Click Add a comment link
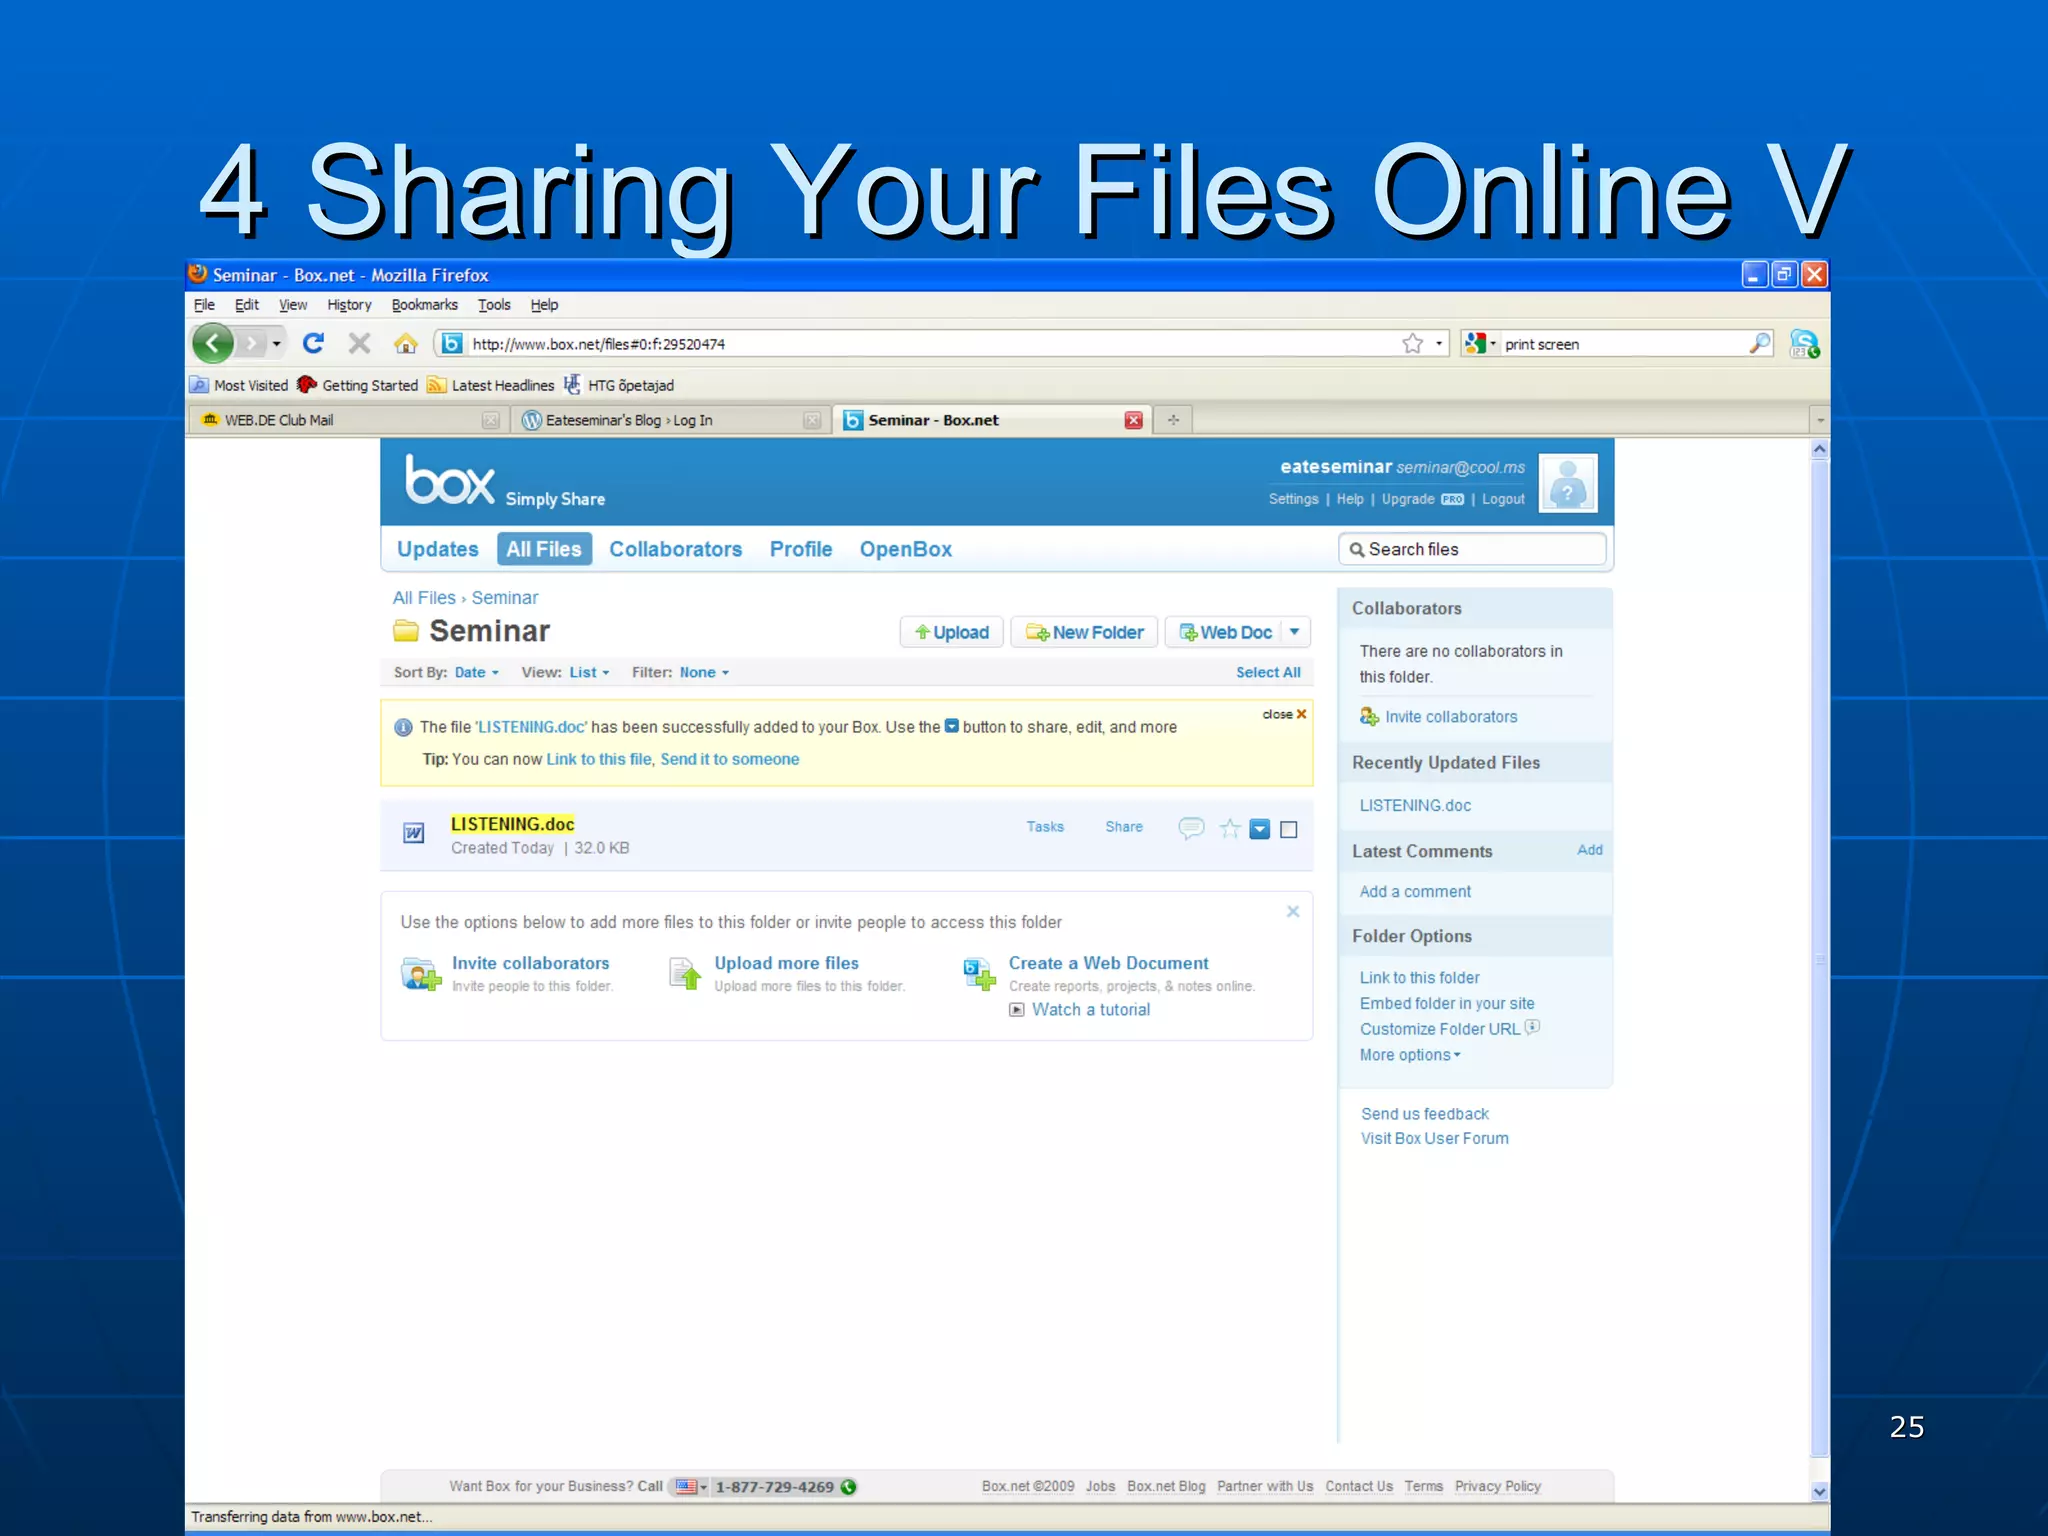 (x=1415, y=892)
